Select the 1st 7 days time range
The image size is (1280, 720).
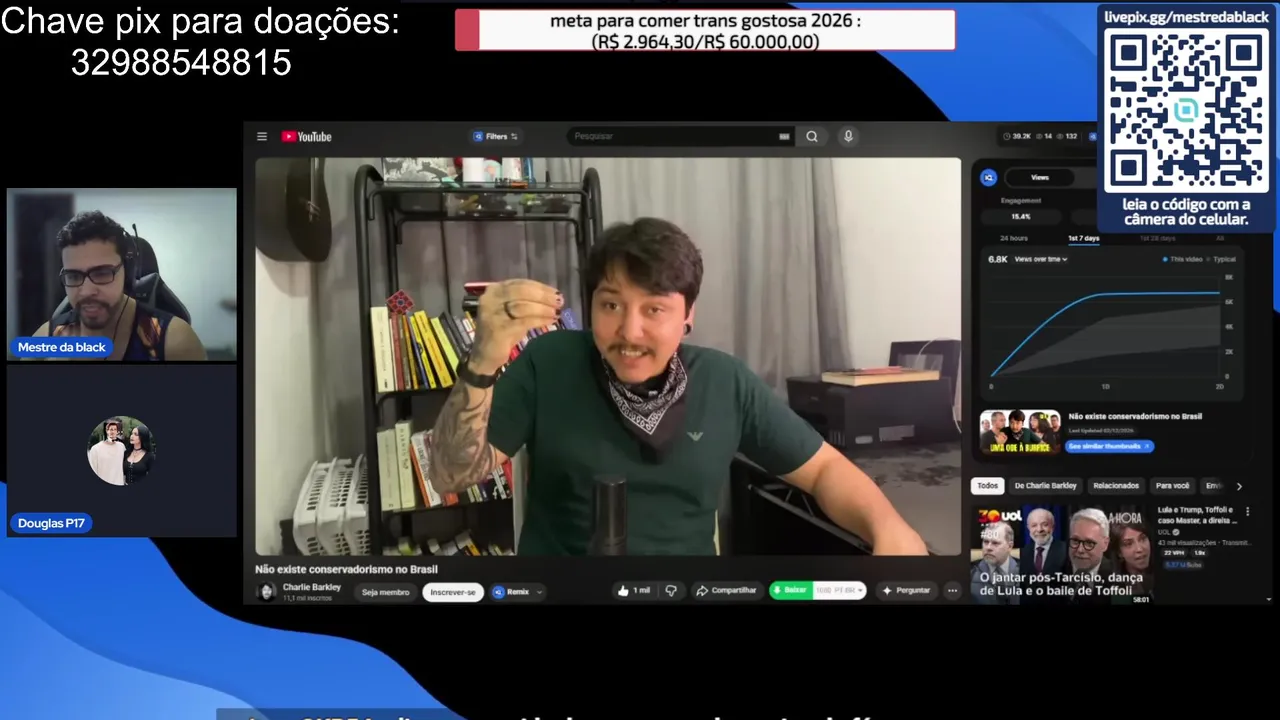1083,238
